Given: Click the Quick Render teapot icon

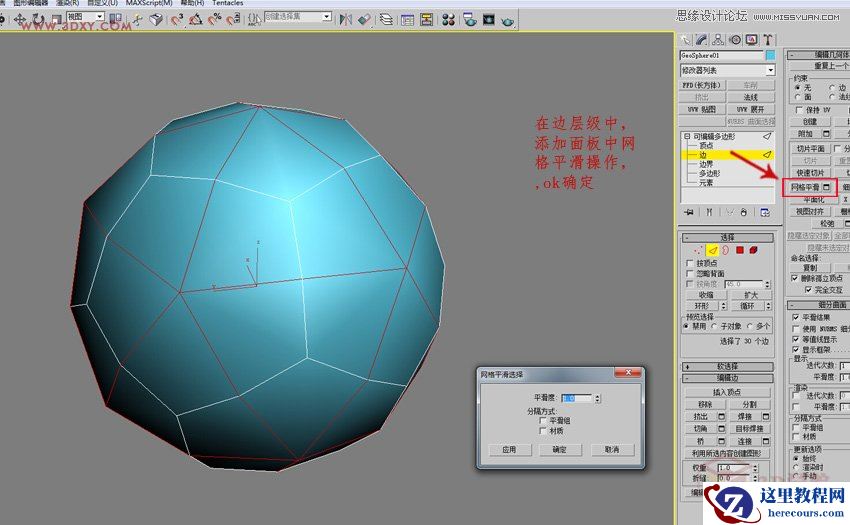Looking at the screenshot, I should point(507,21).
